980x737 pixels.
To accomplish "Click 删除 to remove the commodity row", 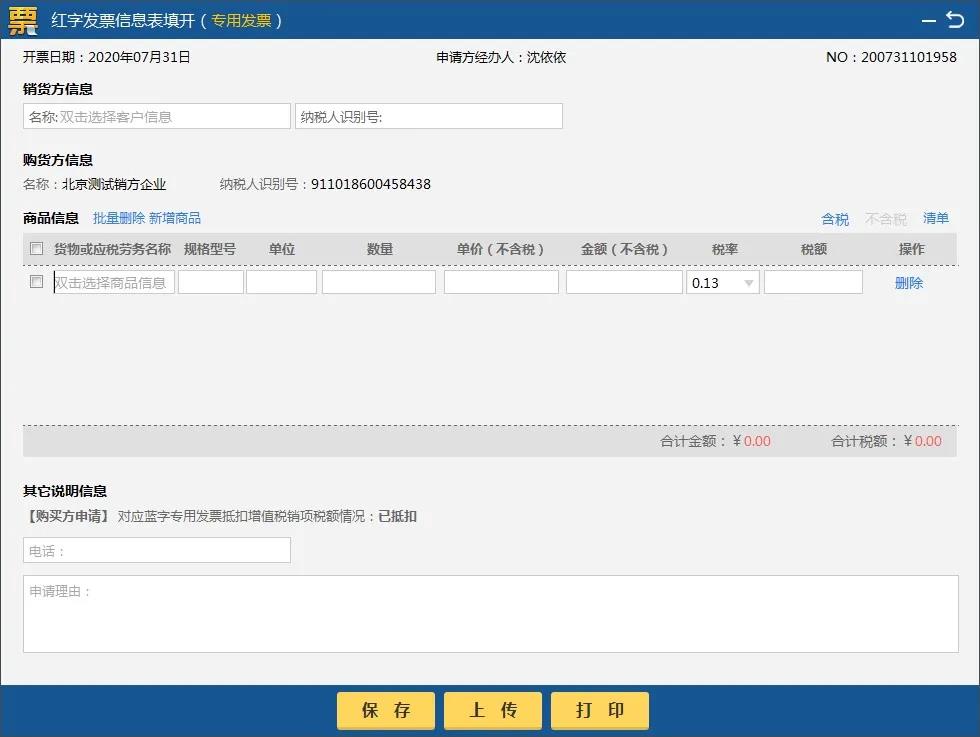I will click(x=909, y=285).
